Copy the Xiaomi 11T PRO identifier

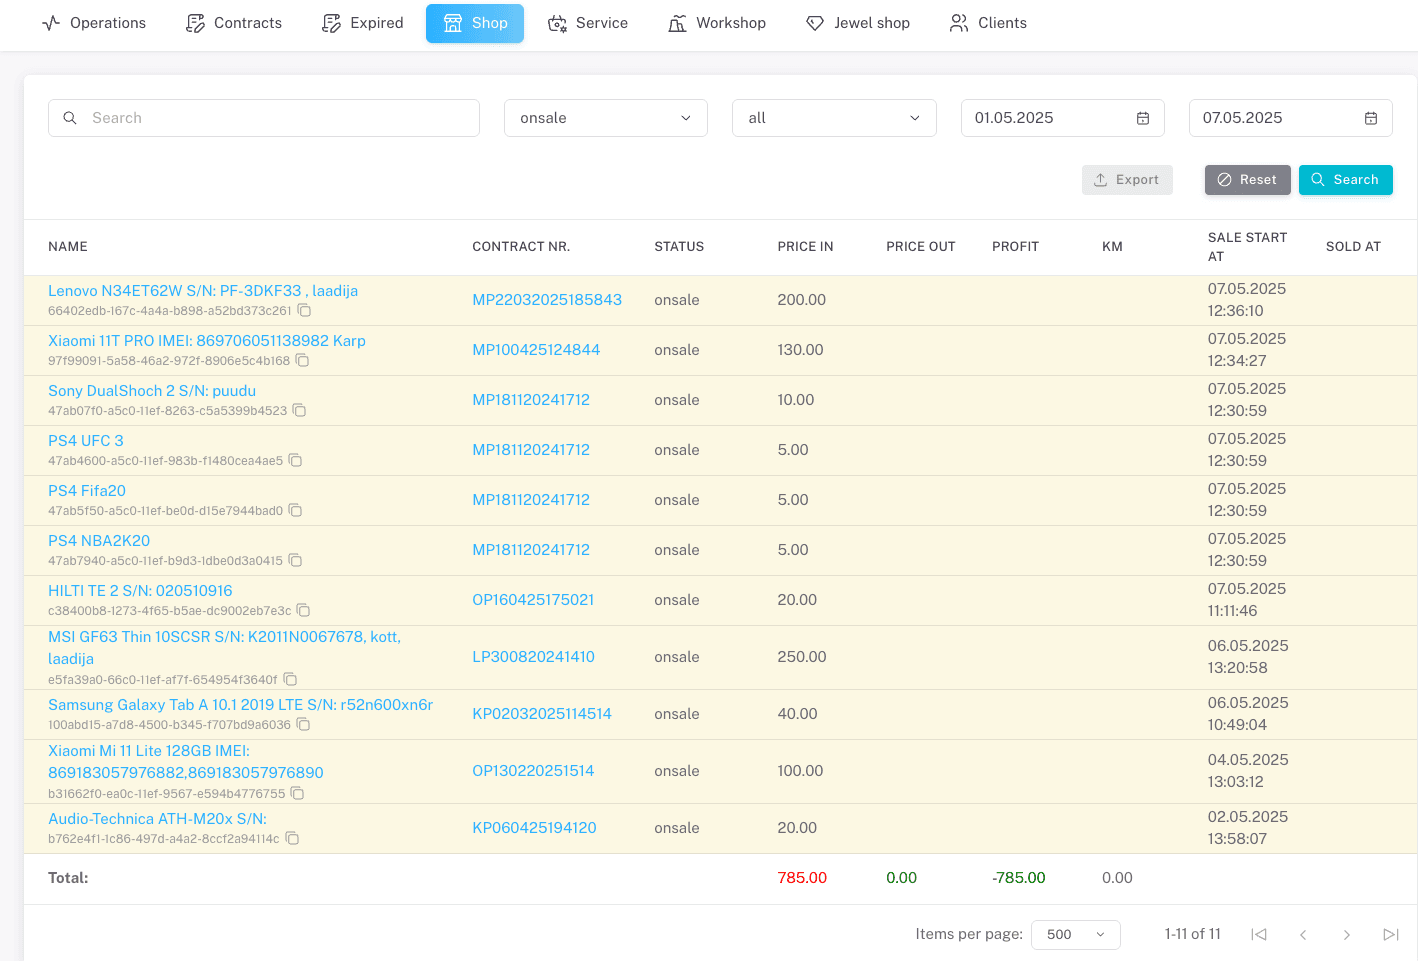pos(303,361)
